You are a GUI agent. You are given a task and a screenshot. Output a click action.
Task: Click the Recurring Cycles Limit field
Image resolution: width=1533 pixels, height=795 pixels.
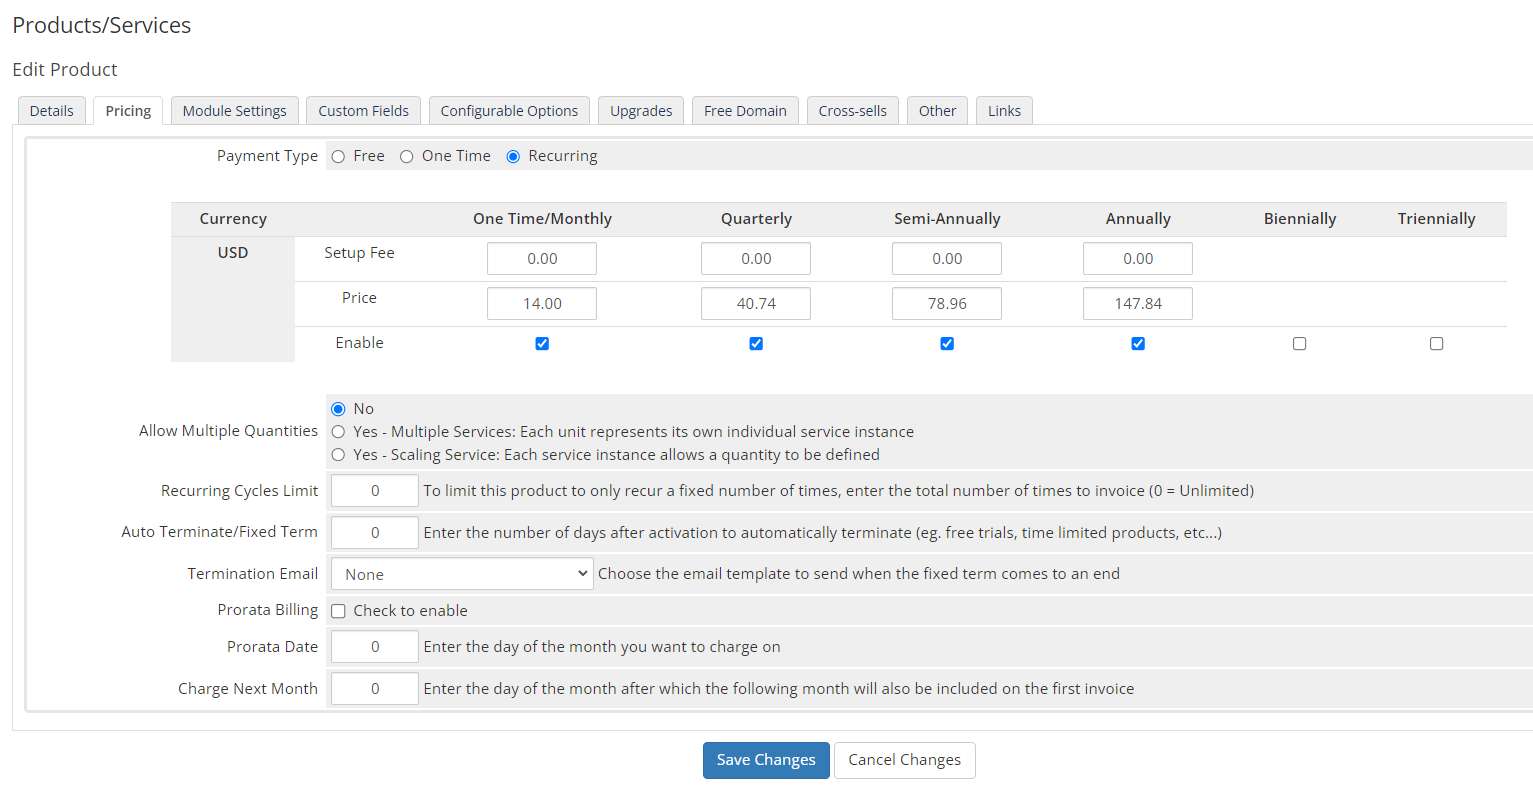click(x=375, y=491)
